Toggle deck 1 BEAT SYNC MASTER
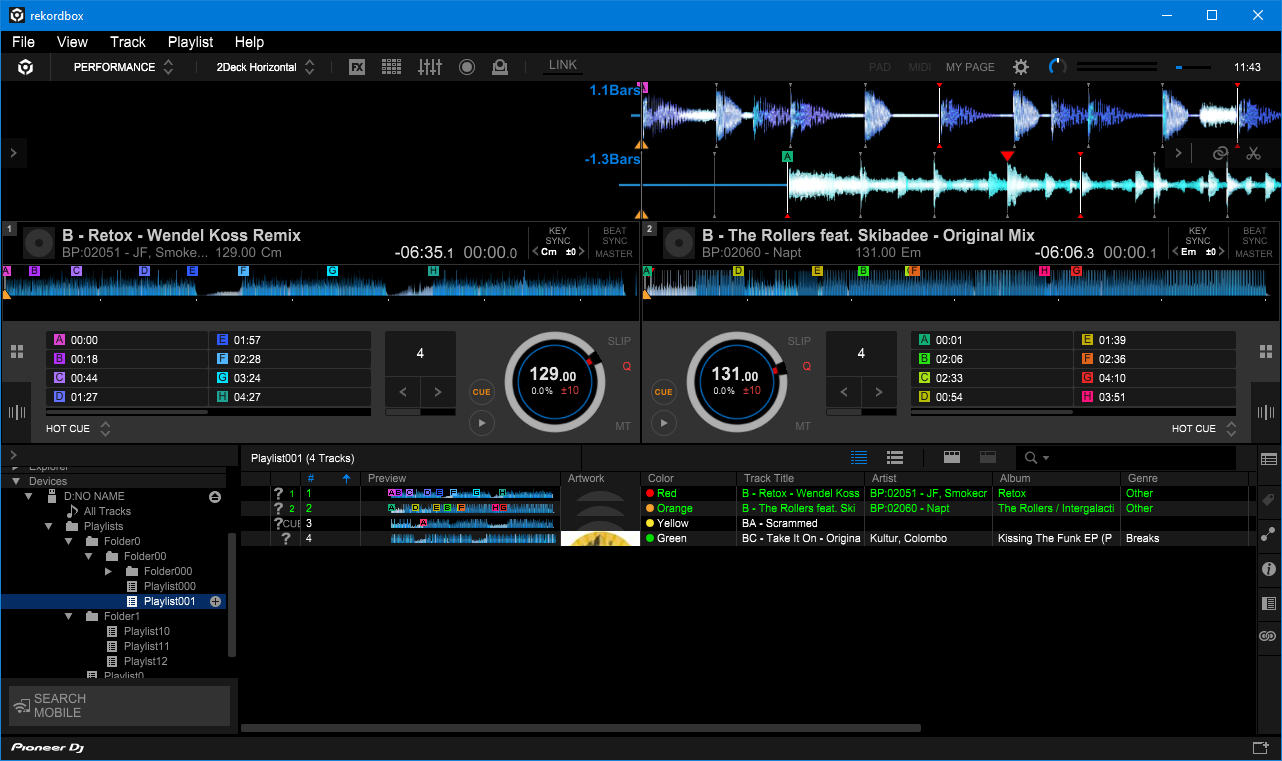Image resolution: width=1282 pixels, height=761 pixels. (x=614, y=242)
